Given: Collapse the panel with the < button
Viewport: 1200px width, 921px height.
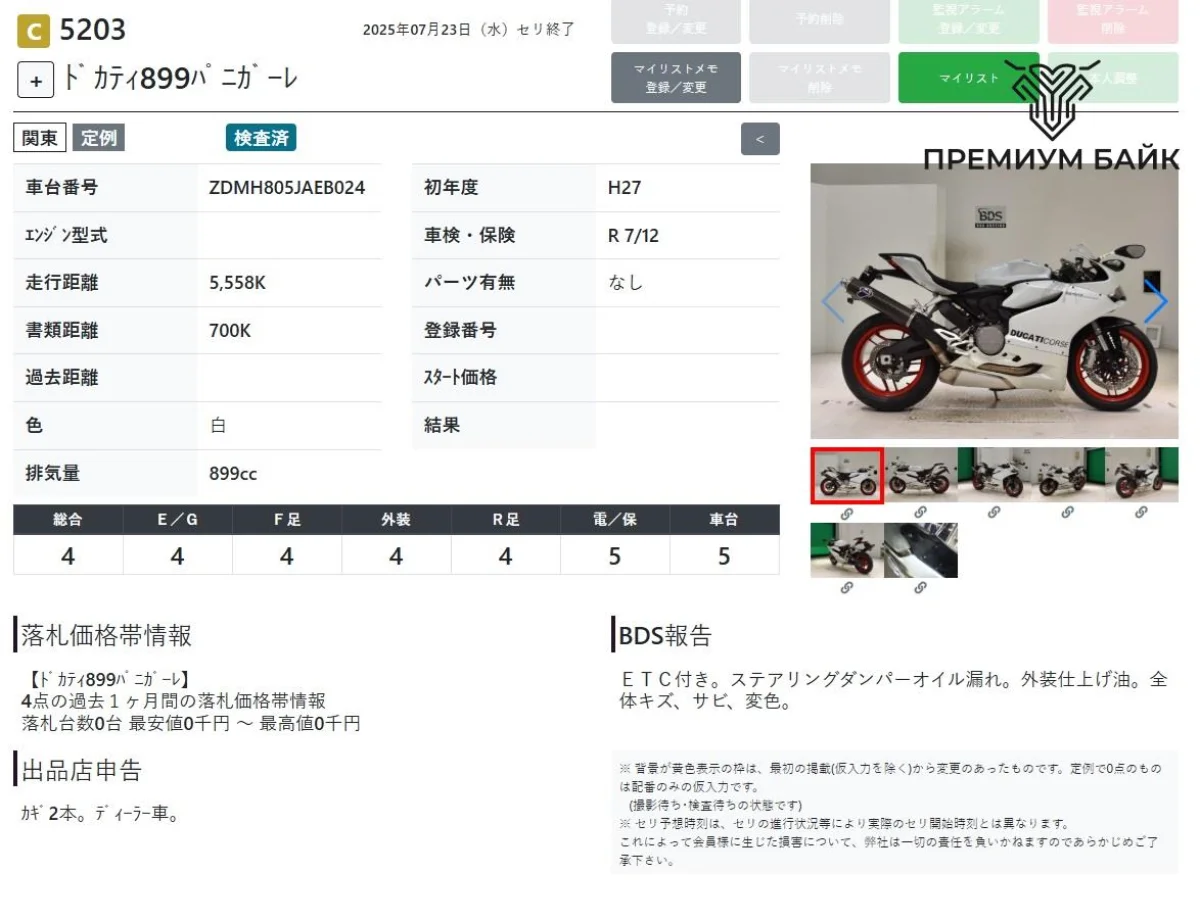Looking at the screenshot, I should tap(760, 139).
